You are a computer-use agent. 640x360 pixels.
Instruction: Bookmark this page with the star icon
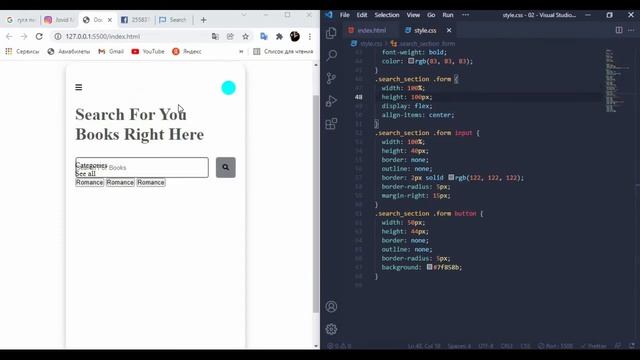click(x=245, y=36)
